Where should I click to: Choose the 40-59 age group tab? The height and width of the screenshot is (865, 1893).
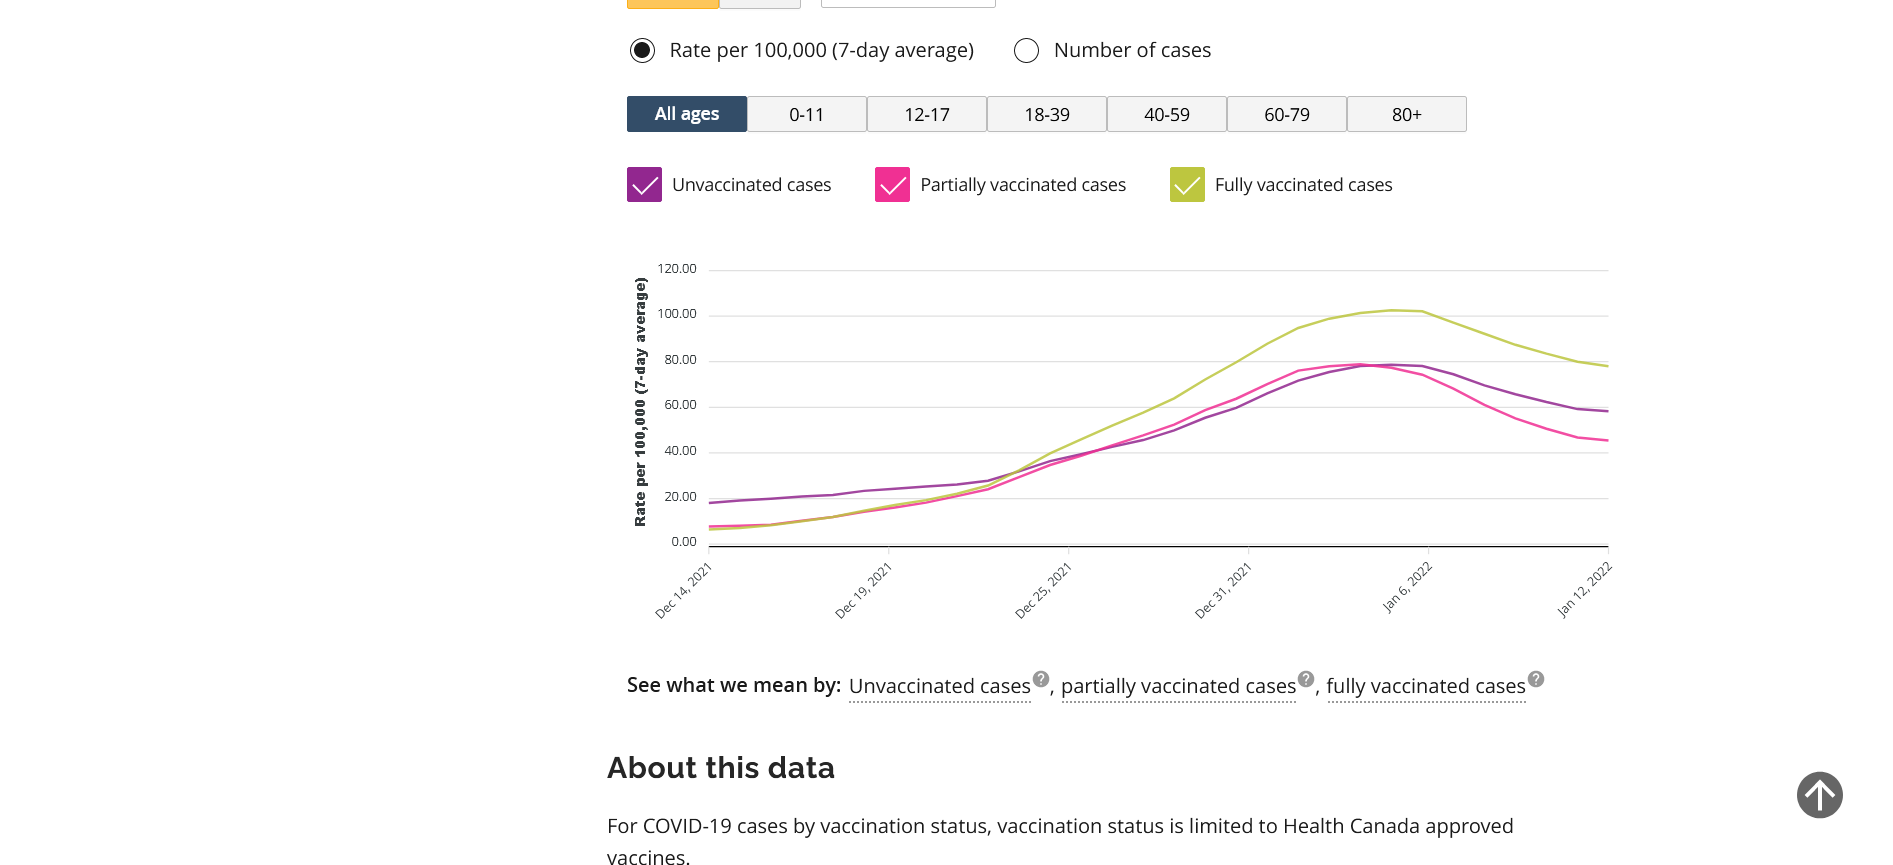(1167, 114)
